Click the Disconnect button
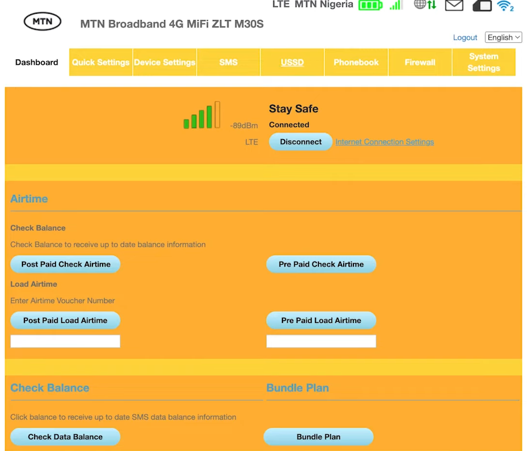 pos(300,142)
